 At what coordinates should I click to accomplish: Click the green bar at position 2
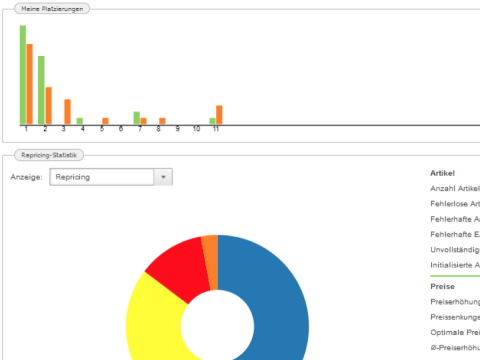click(x=41, y=90)
